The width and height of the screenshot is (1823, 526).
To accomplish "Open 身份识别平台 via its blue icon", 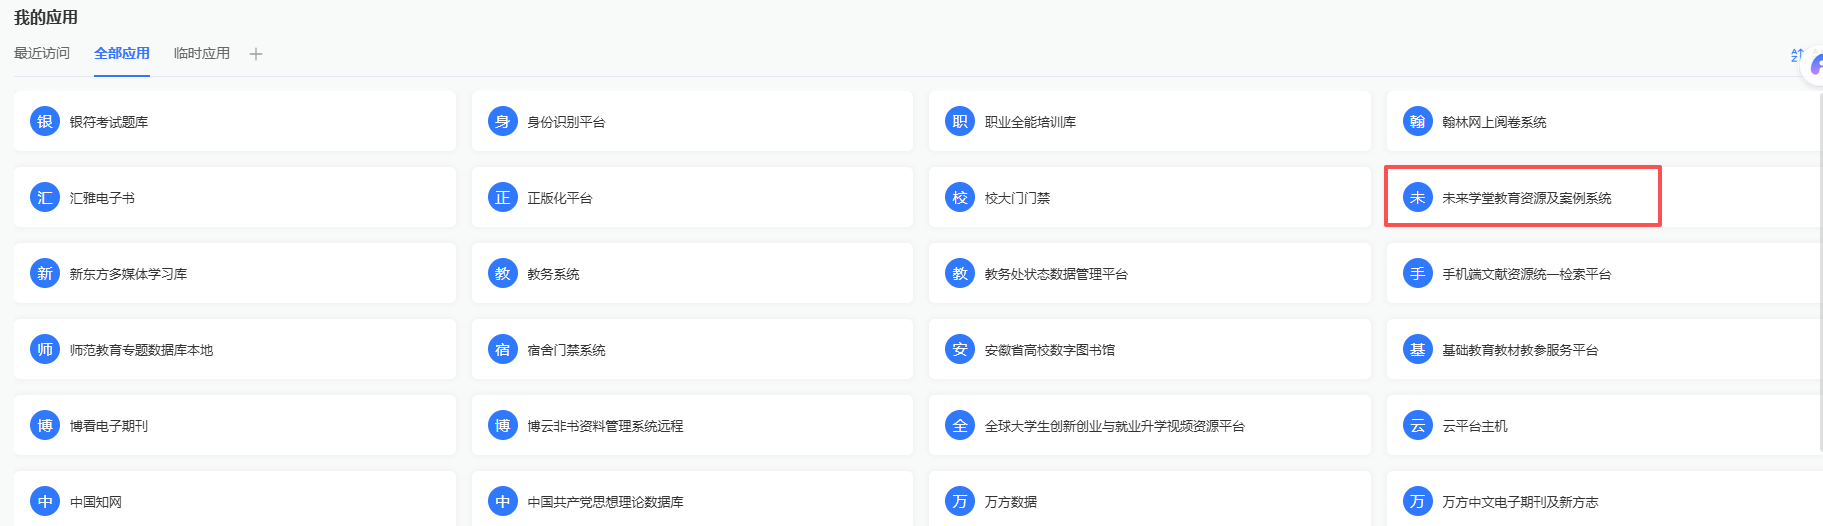I will (502, 122).
